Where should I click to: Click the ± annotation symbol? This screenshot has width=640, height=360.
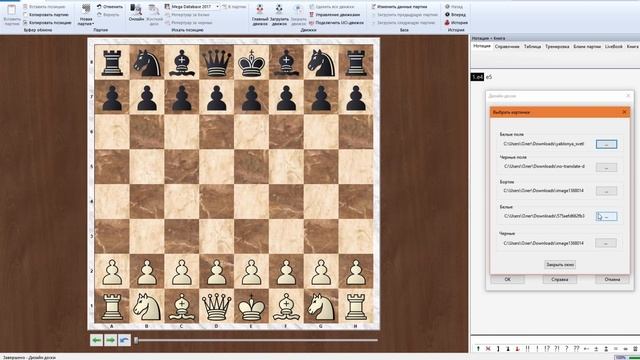(596, 349)
